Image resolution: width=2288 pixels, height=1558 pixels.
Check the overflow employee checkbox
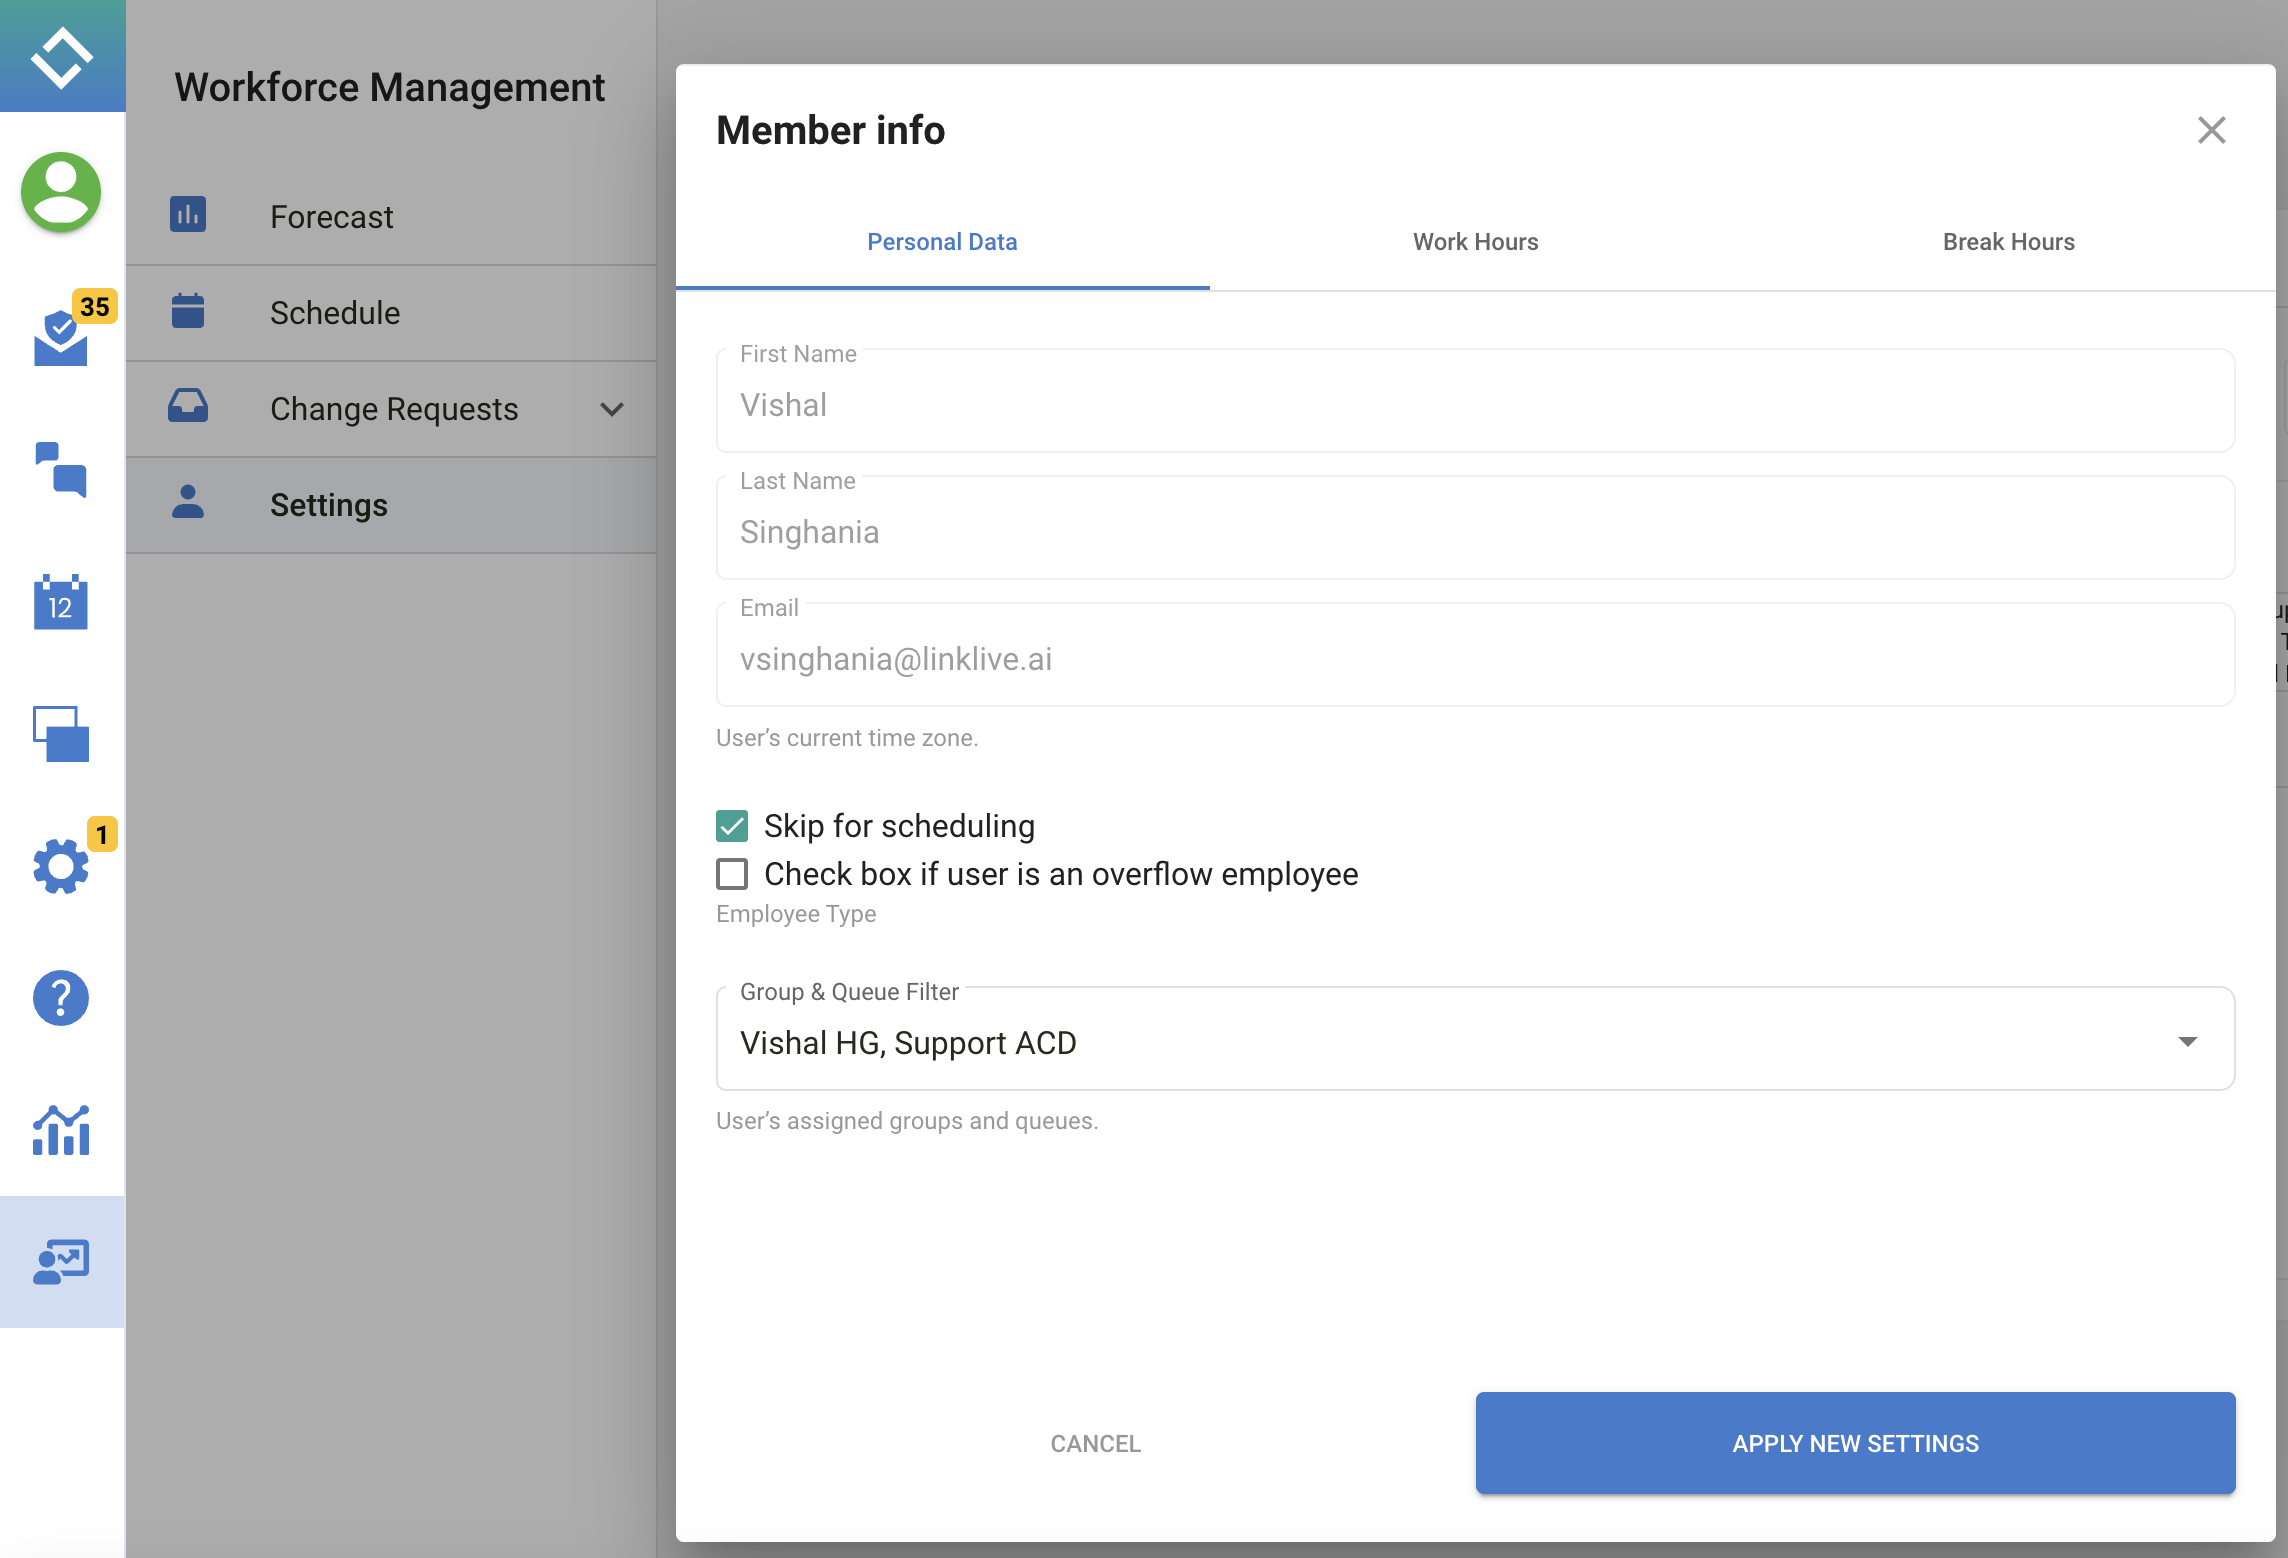click(x=732, y=874)
